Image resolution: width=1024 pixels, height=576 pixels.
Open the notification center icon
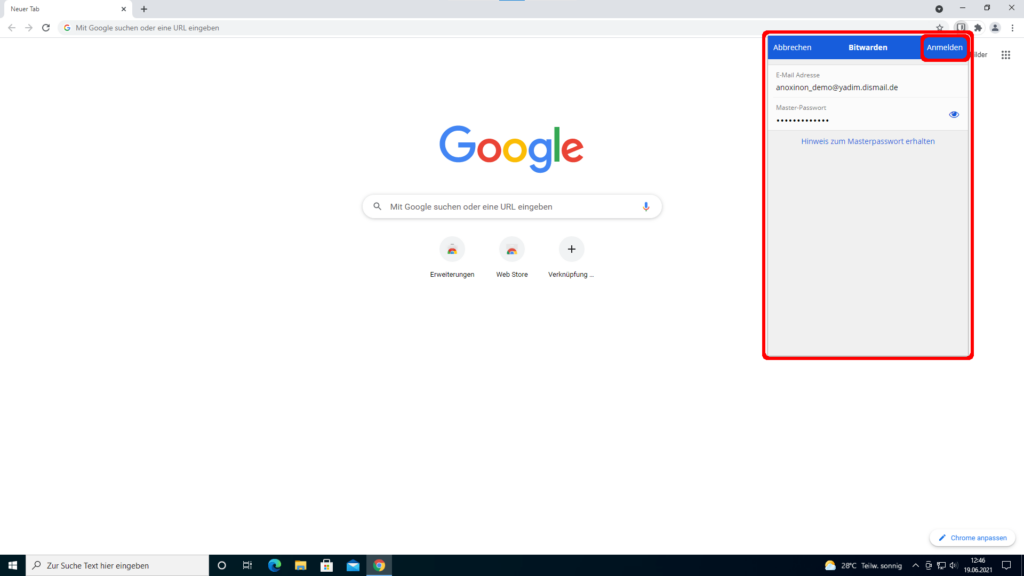tap(1006, 566)
